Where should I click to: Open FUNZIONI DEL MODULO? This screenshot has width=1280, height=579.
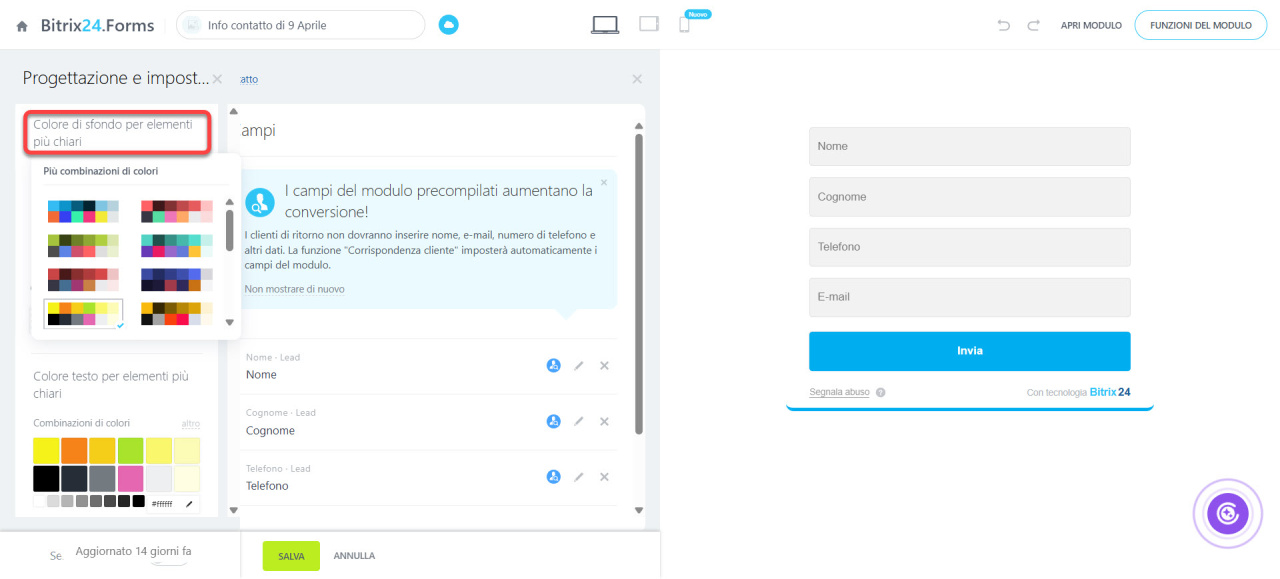[x=1201, y=26]
